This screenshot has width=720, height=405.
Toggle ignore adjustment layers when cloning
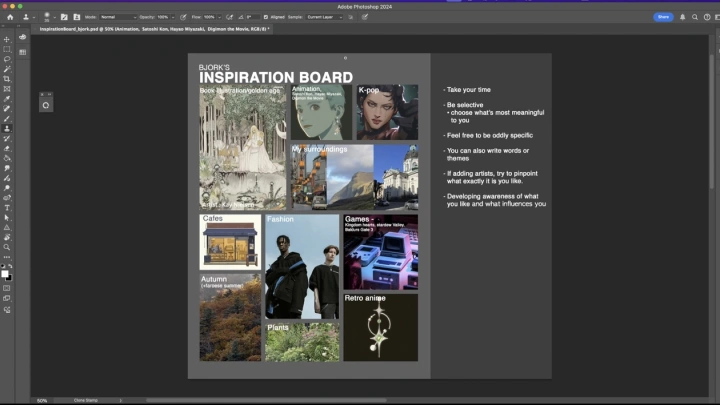point(351,17)
